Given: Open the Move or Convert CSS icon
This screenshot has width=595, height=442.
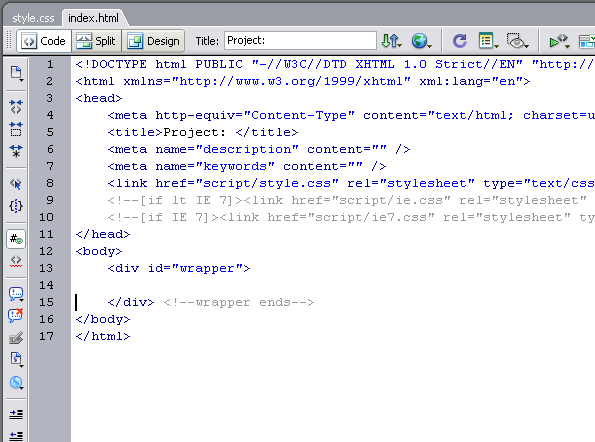Looking at the screenshot, I should (16, 382).
